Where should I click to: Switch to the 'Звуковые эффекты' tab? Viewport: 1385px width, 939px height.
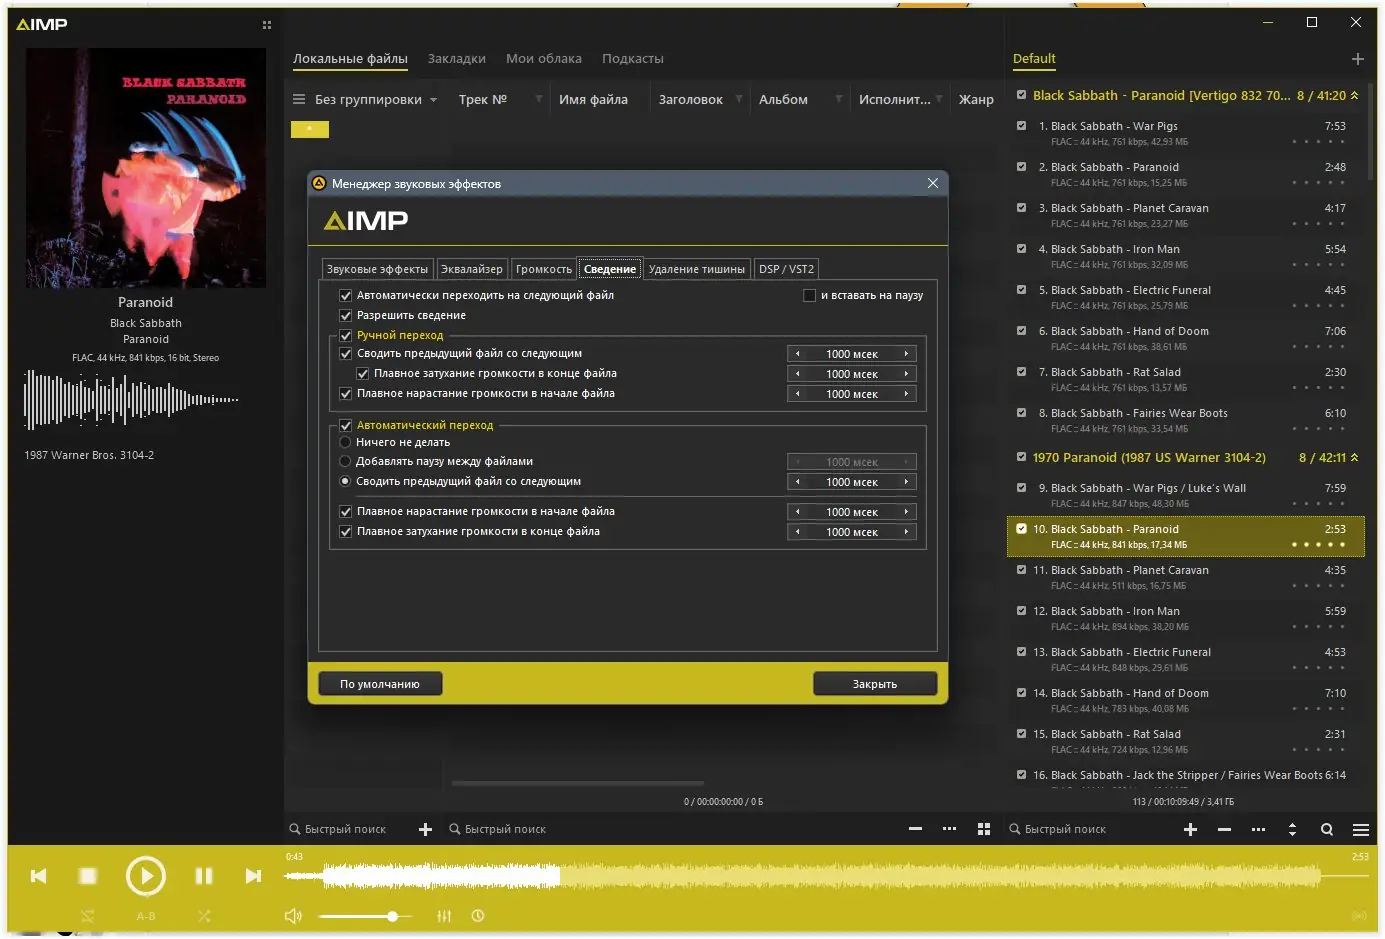coord(377,269)
